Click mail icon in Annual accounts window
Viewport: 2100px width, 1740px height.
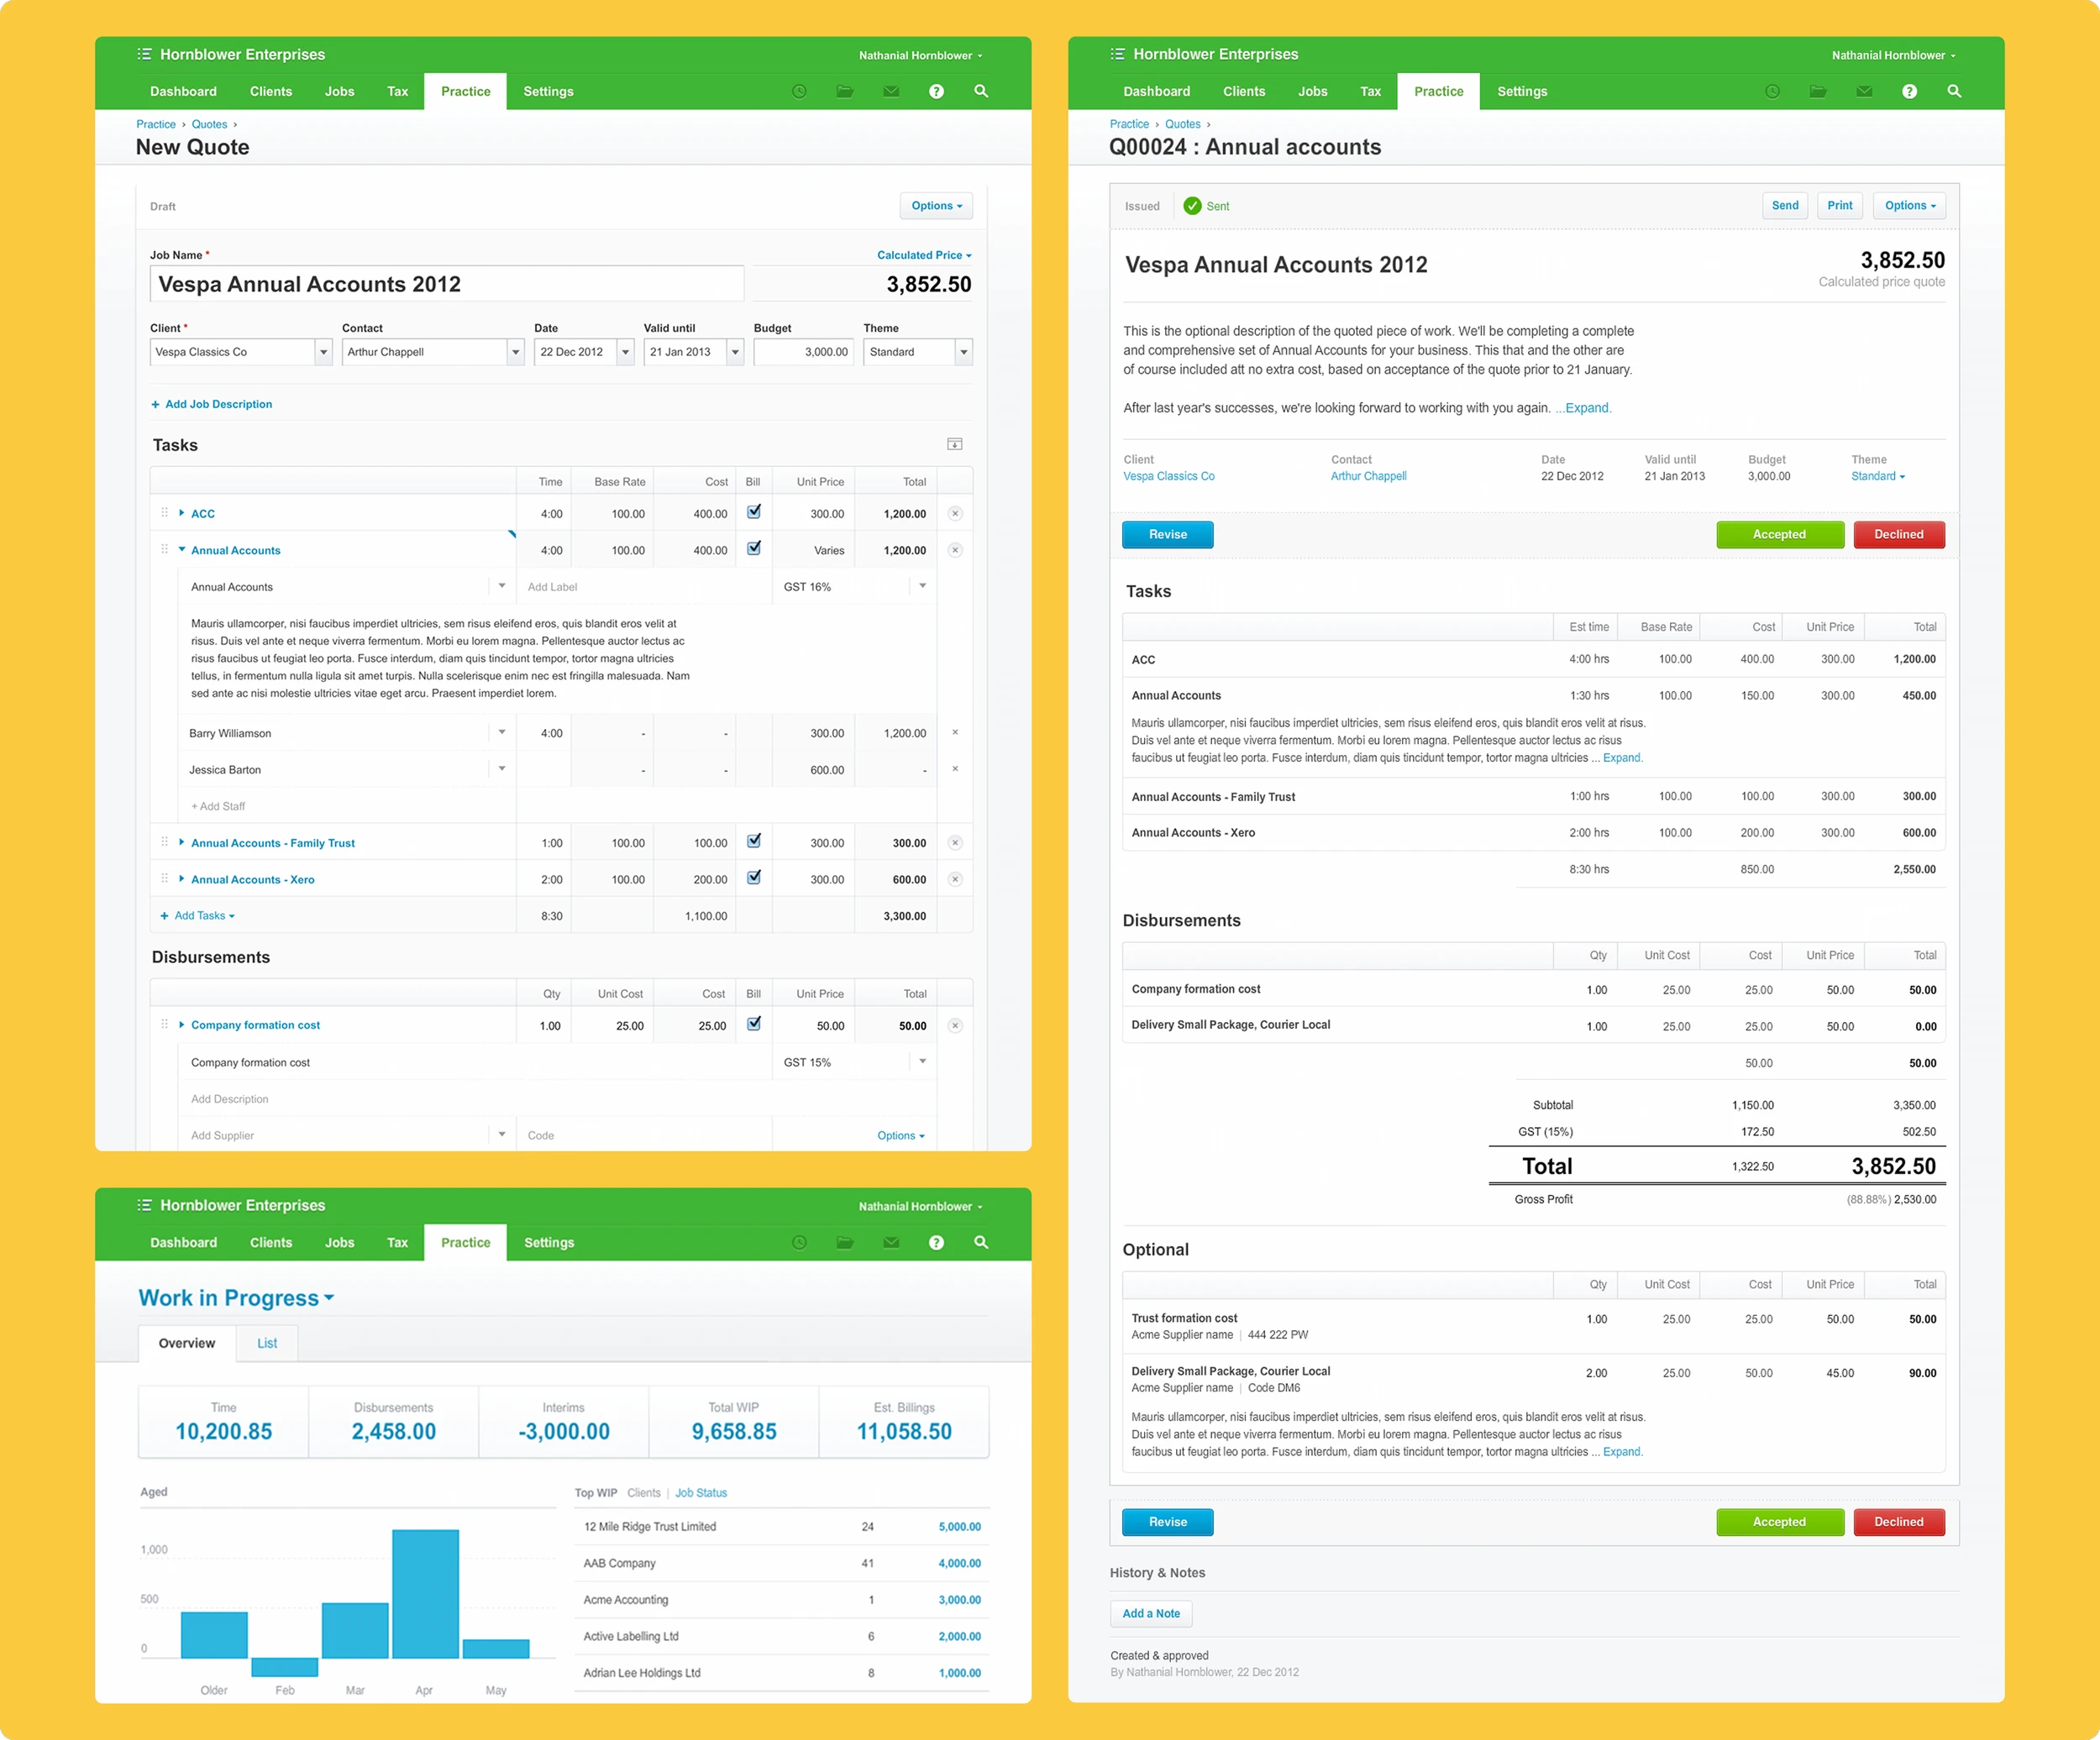(1864, 92)
